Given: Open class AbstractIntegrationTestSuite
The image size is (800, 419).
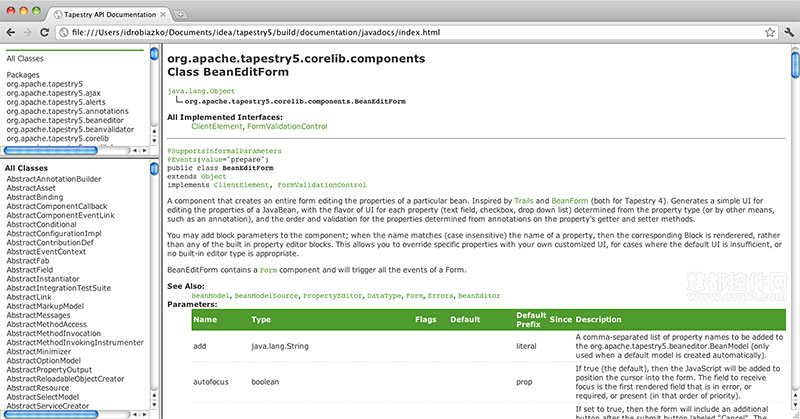Looking at the screenshot, I should click(x=59, y=288).
